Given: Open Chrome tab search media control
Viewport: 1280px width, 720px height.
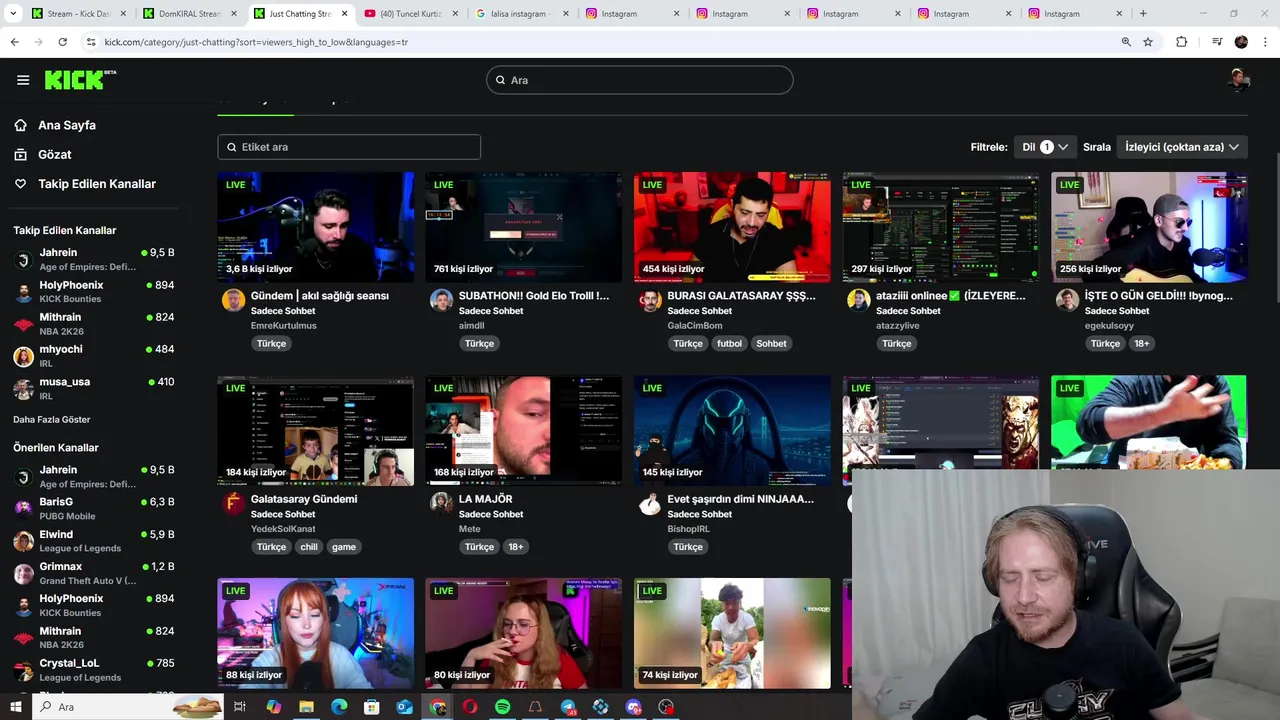Looking at the screenshot, I should pos(1217,42).
